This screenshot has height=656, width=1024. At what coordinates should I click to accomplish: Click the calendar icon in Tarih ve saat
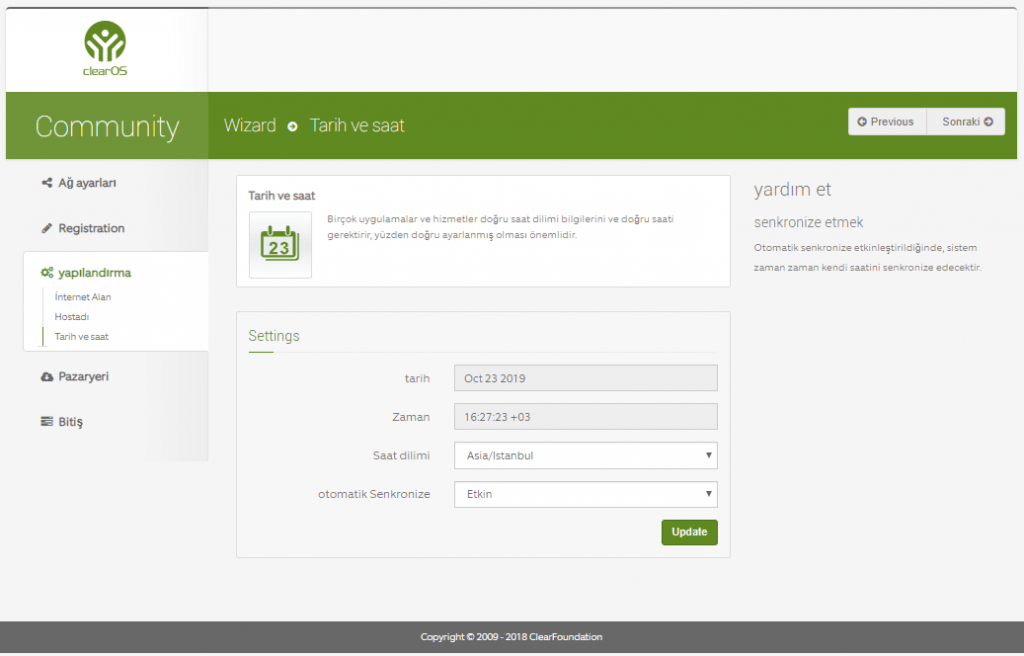[280, 244]
